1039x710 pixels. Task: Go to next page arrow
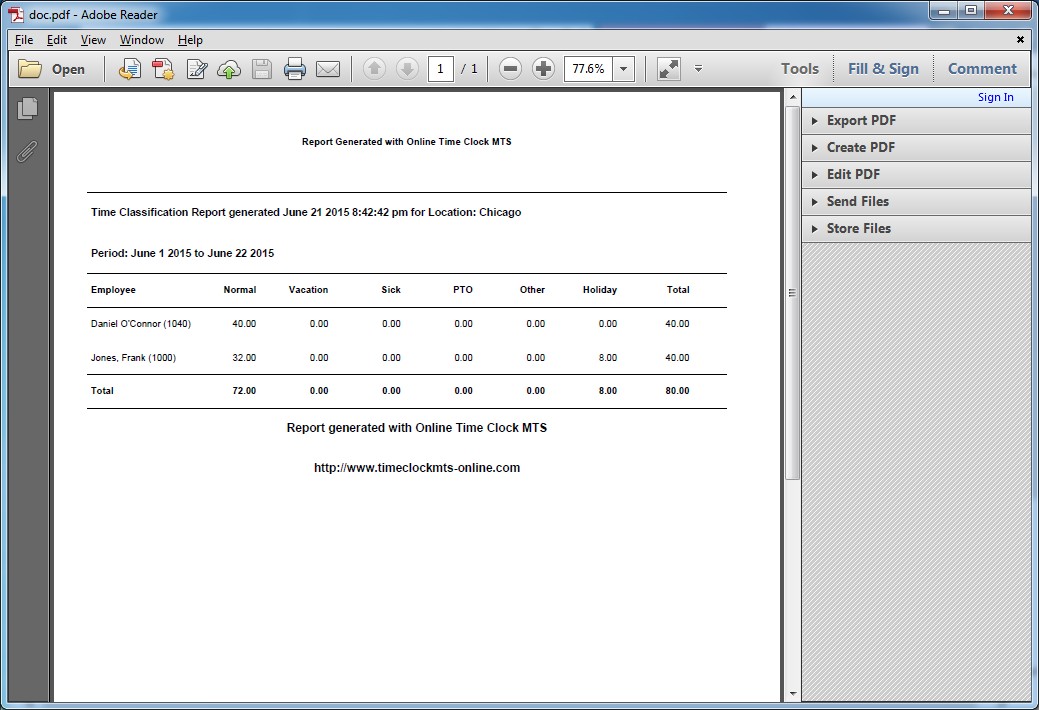pyautogui.click(x=408, y=68)
